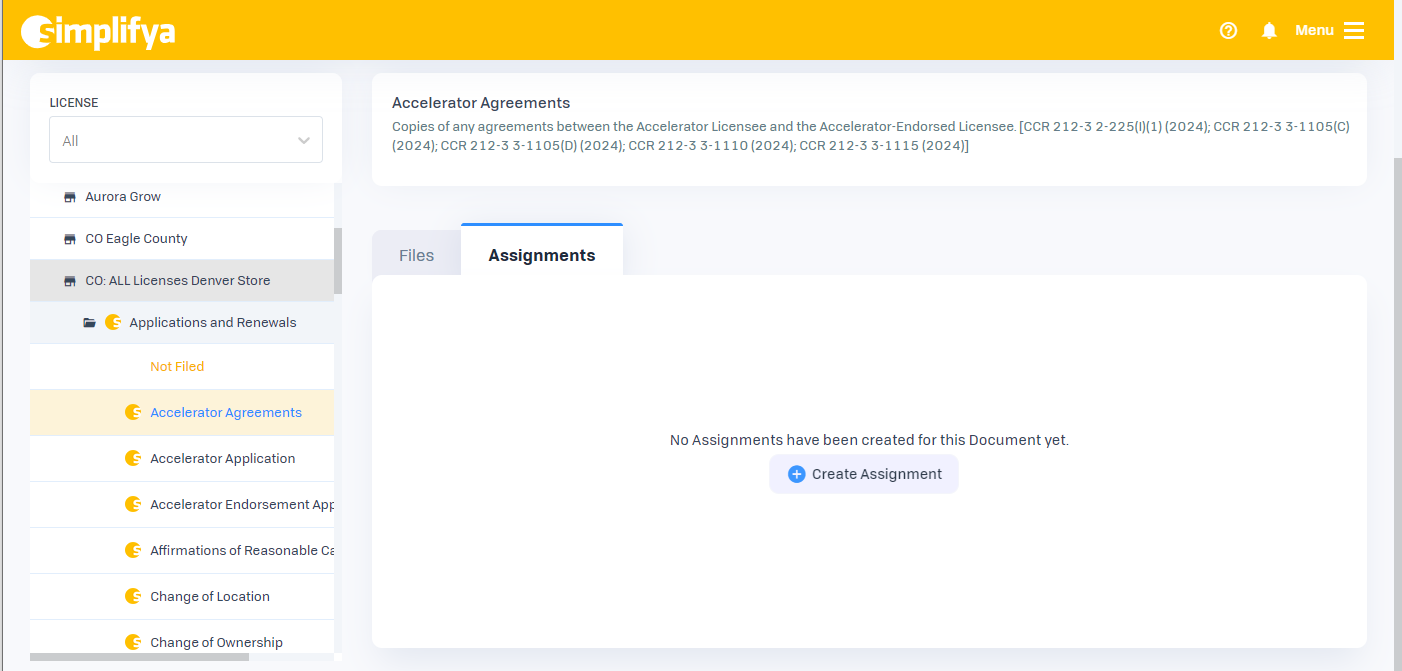
Task: Click the open folder icon beside Applications and Renewals
Action: 90,323
